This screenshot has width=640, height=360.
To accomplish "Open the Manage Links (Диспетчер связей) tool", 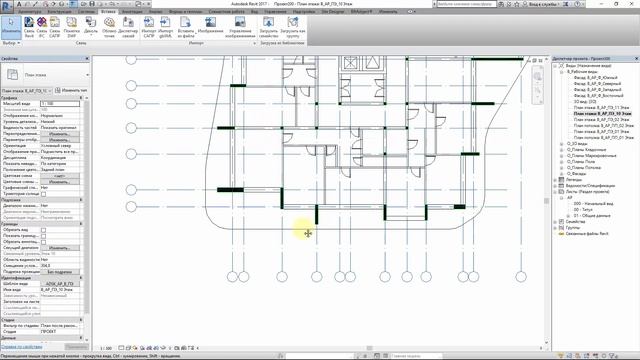I will point(128,27).
